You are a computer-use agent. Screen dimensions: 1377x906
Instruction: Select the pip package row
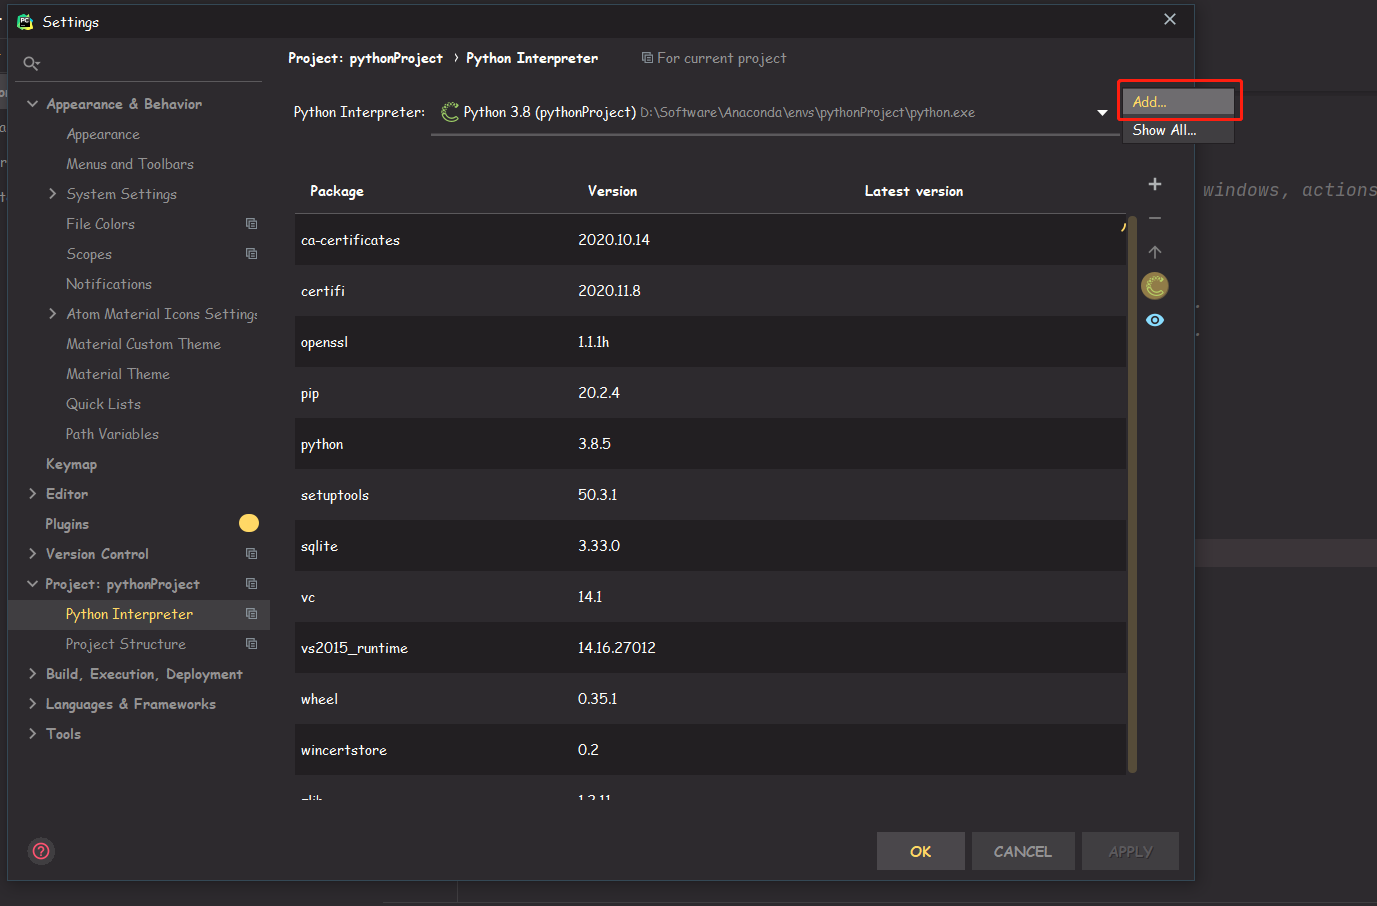710,393
